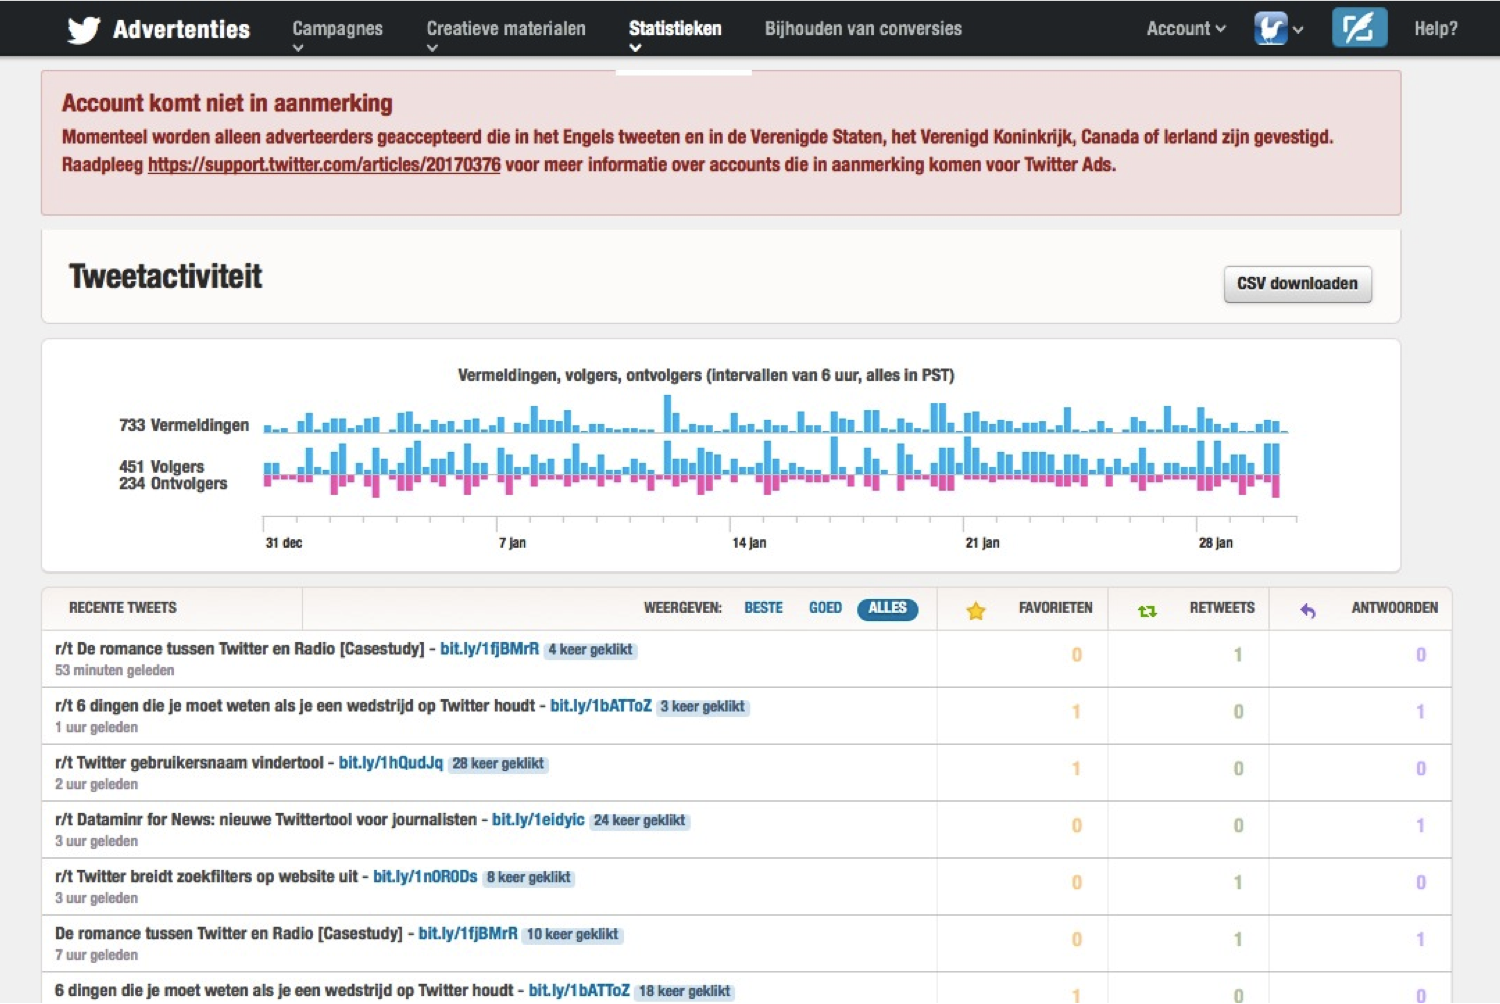Click the RECENTE TWEETS header
Image resolution: width=1500 pixels, height=1004 pixels.
(x=122, y=607)
